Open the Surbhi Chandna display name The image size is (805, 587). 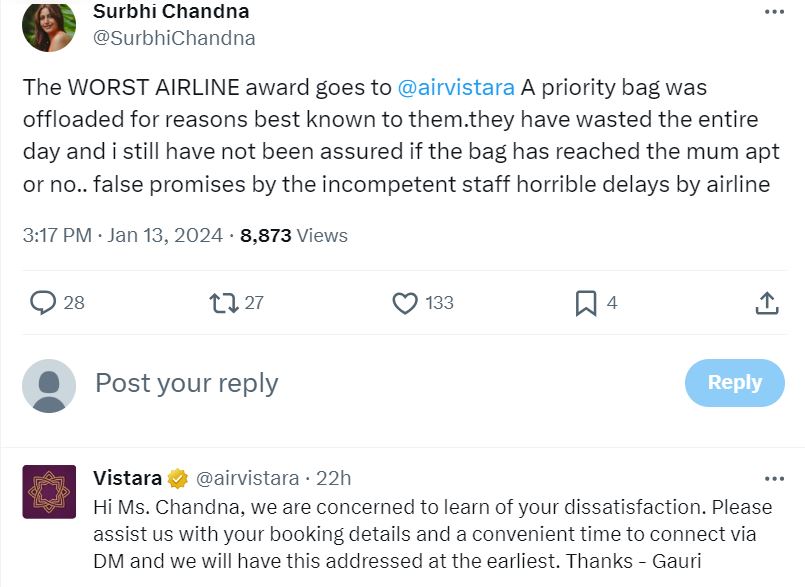[171, 12]
